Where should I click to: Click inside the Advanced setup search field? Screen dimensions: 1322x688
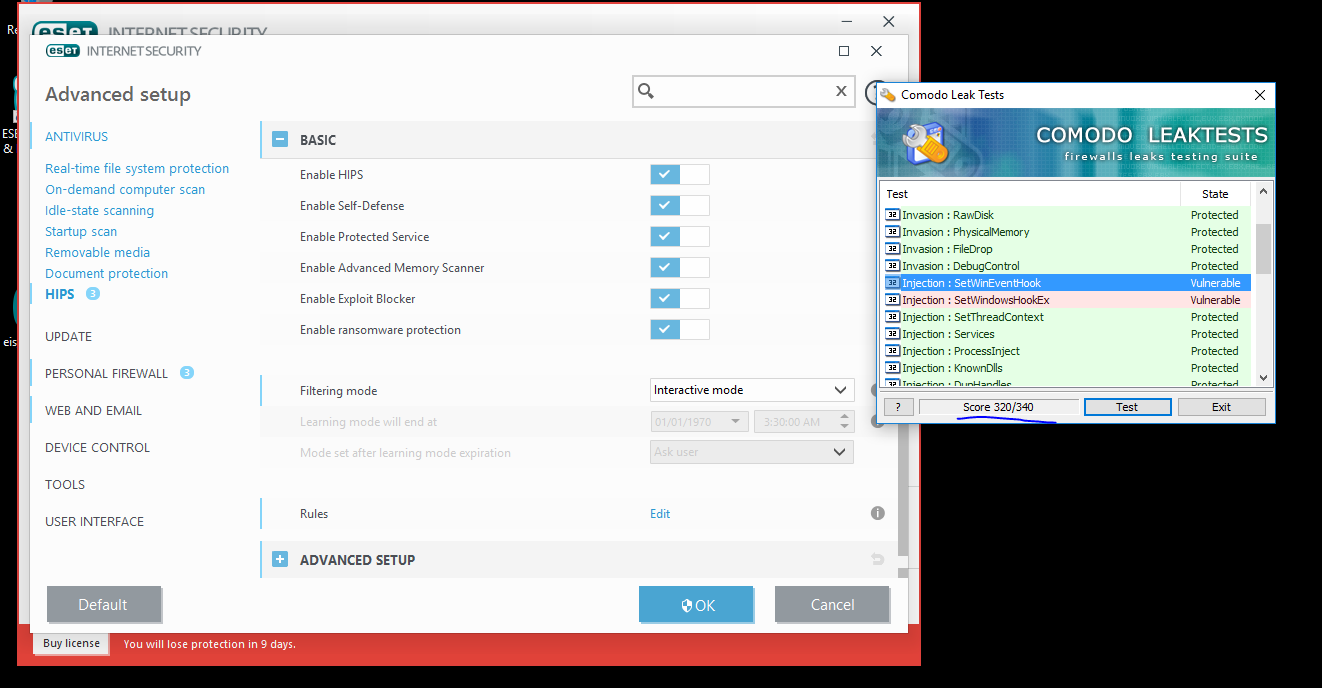[x=744, y=91]
